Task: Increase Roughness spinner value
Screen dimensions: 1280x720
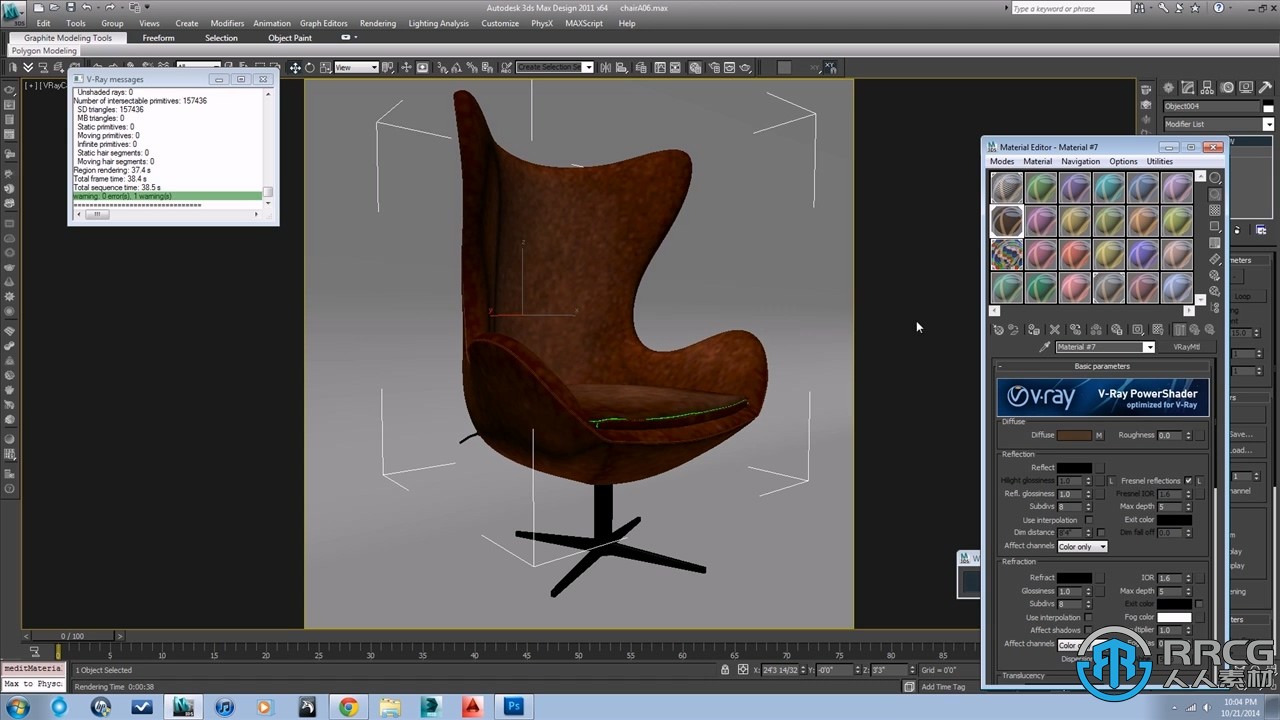Action: coord(1188,433)
